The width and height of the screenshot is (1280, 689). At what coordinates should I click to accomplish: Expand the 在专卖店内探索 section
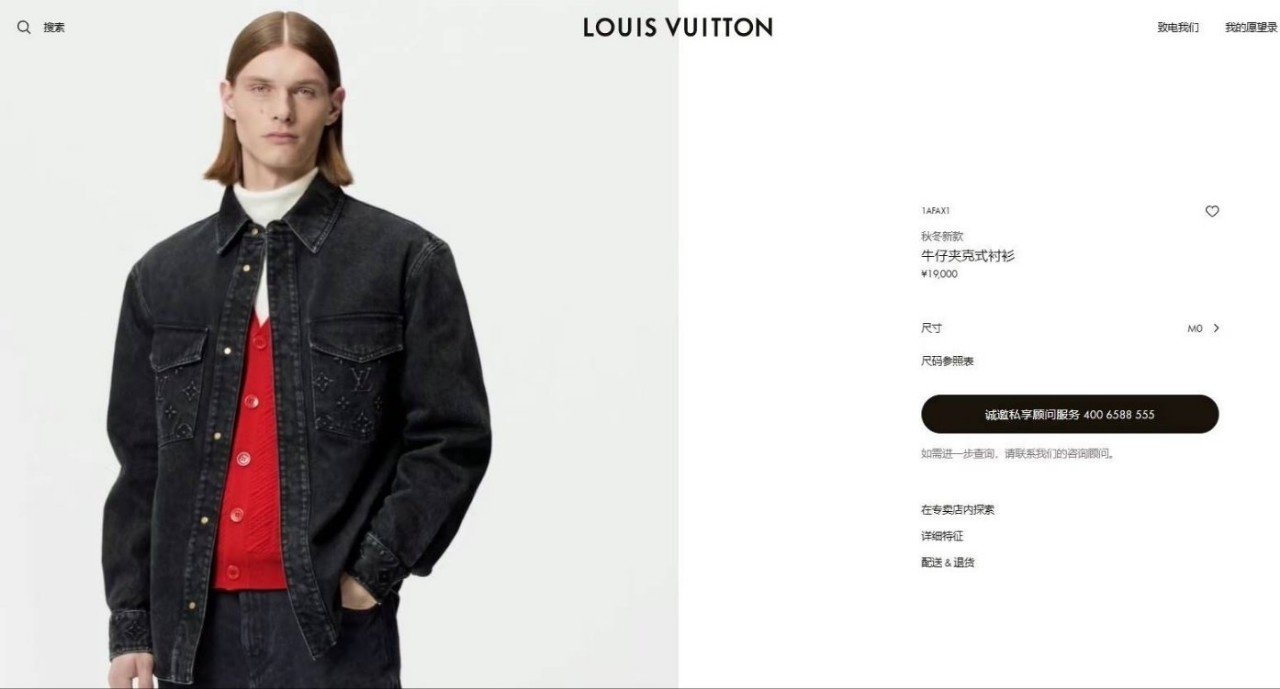coord(958,510)
